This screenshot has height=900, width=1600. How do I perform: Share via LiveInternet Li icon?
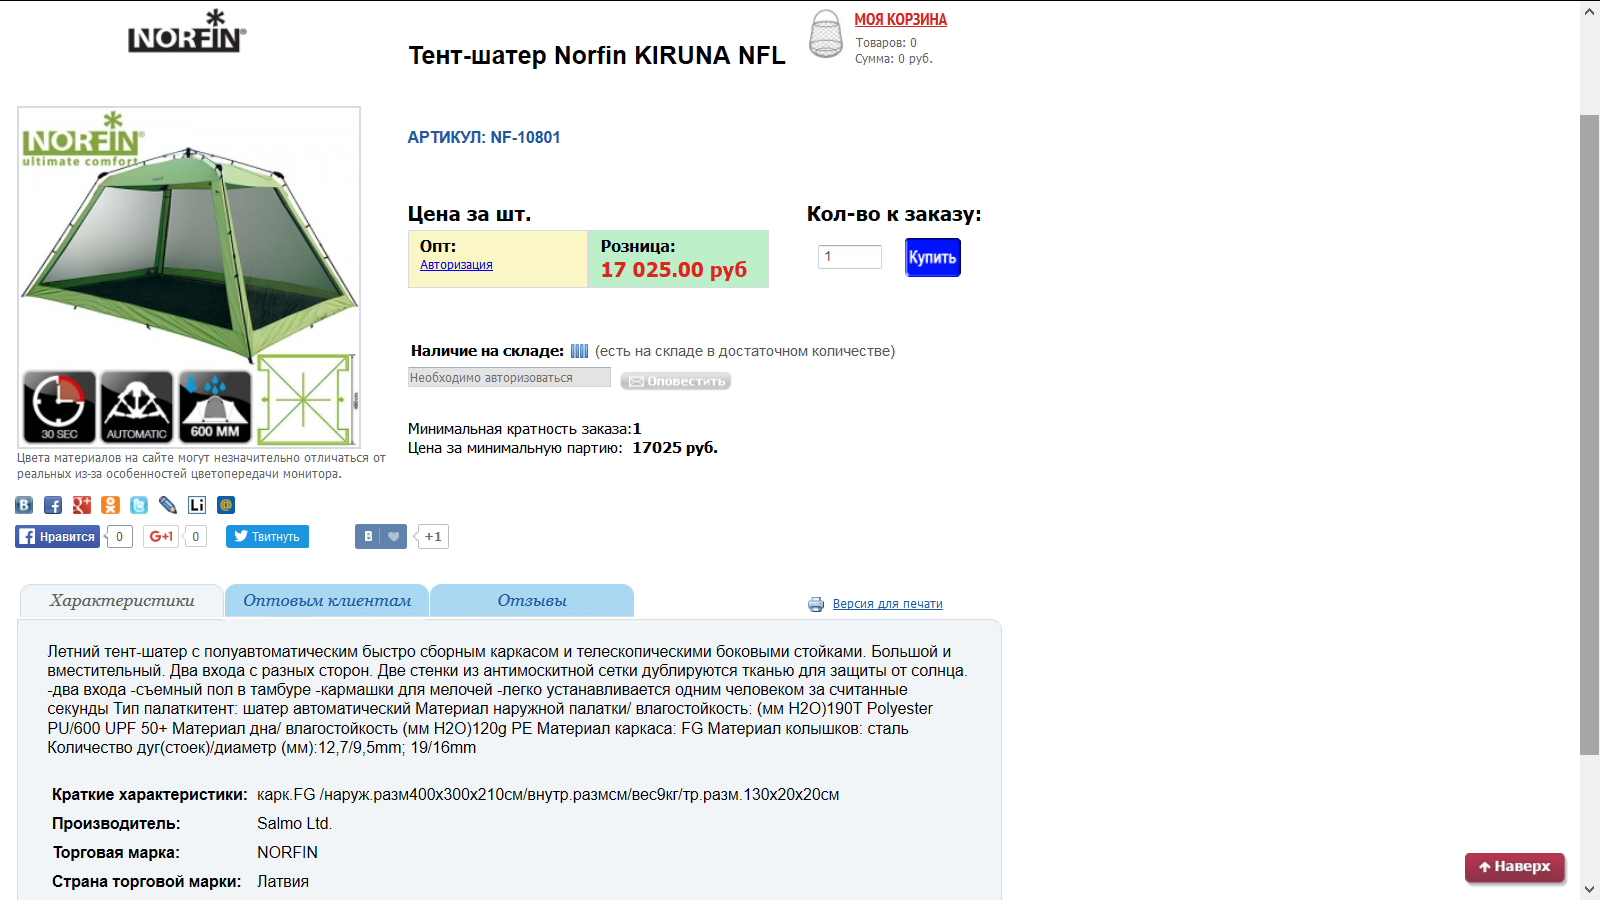197,505
